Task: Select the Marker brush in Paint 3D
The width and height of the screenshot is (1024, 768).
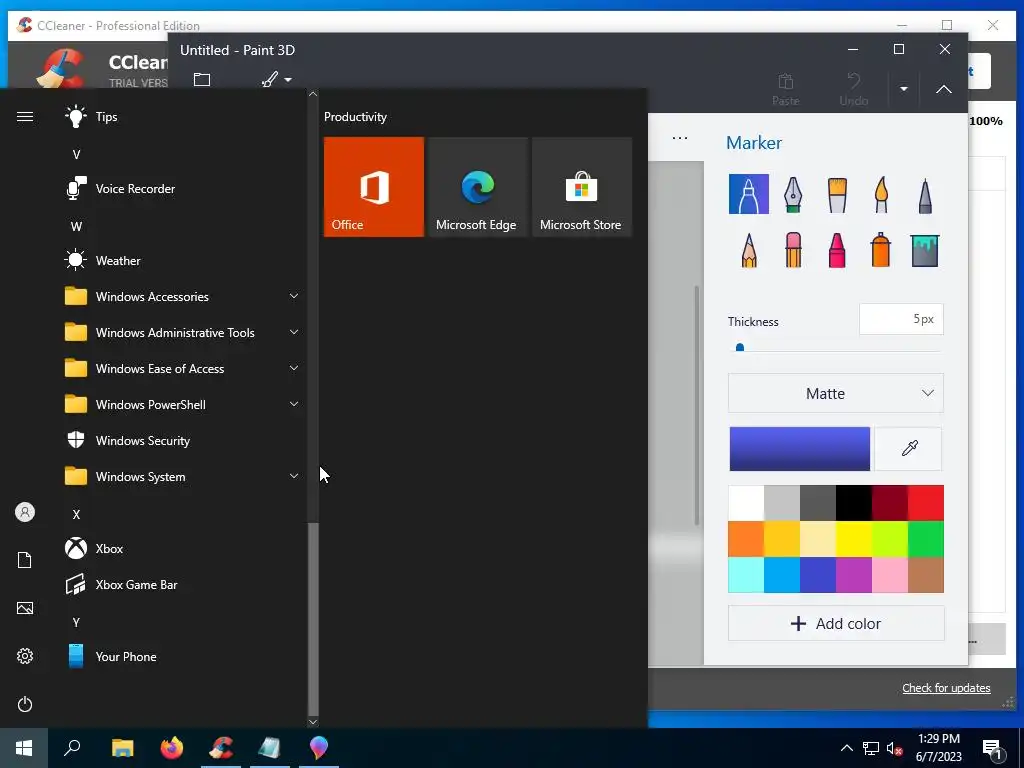Action: pyautogui.click(x=748, y=194)
